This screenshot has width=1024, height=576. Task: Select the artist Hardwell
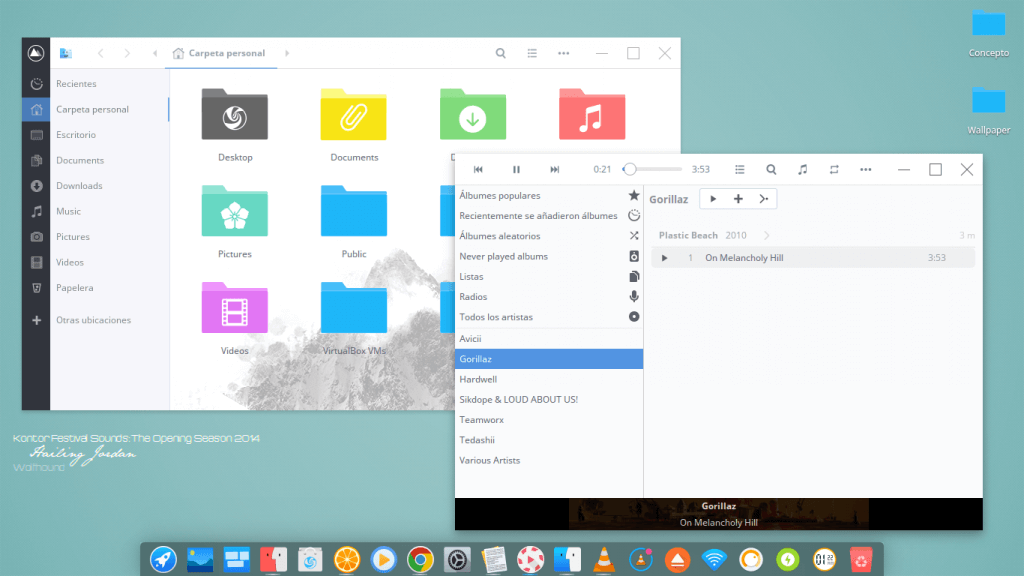click(x=549, y=379)
